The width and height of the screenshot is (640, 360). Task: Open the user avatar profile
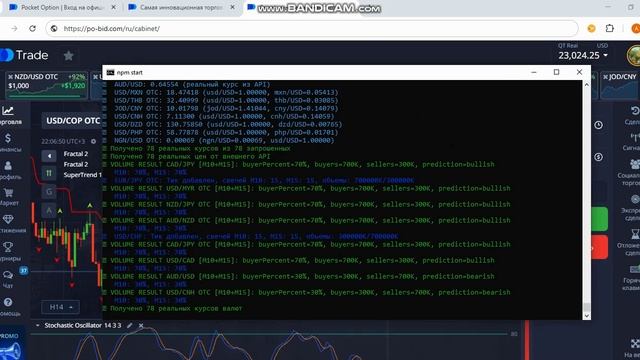634,56
